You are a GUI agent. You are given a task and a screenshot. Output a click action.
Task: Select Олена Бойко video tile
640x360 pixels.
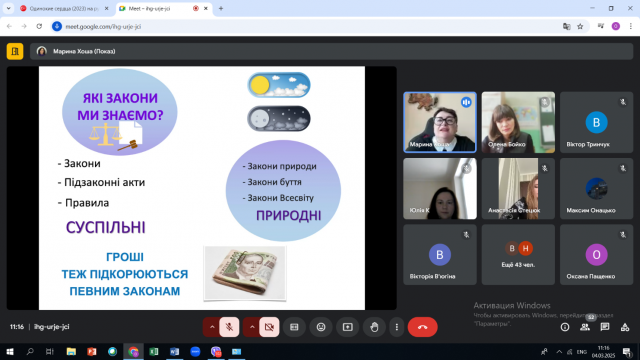coord(518,122)
